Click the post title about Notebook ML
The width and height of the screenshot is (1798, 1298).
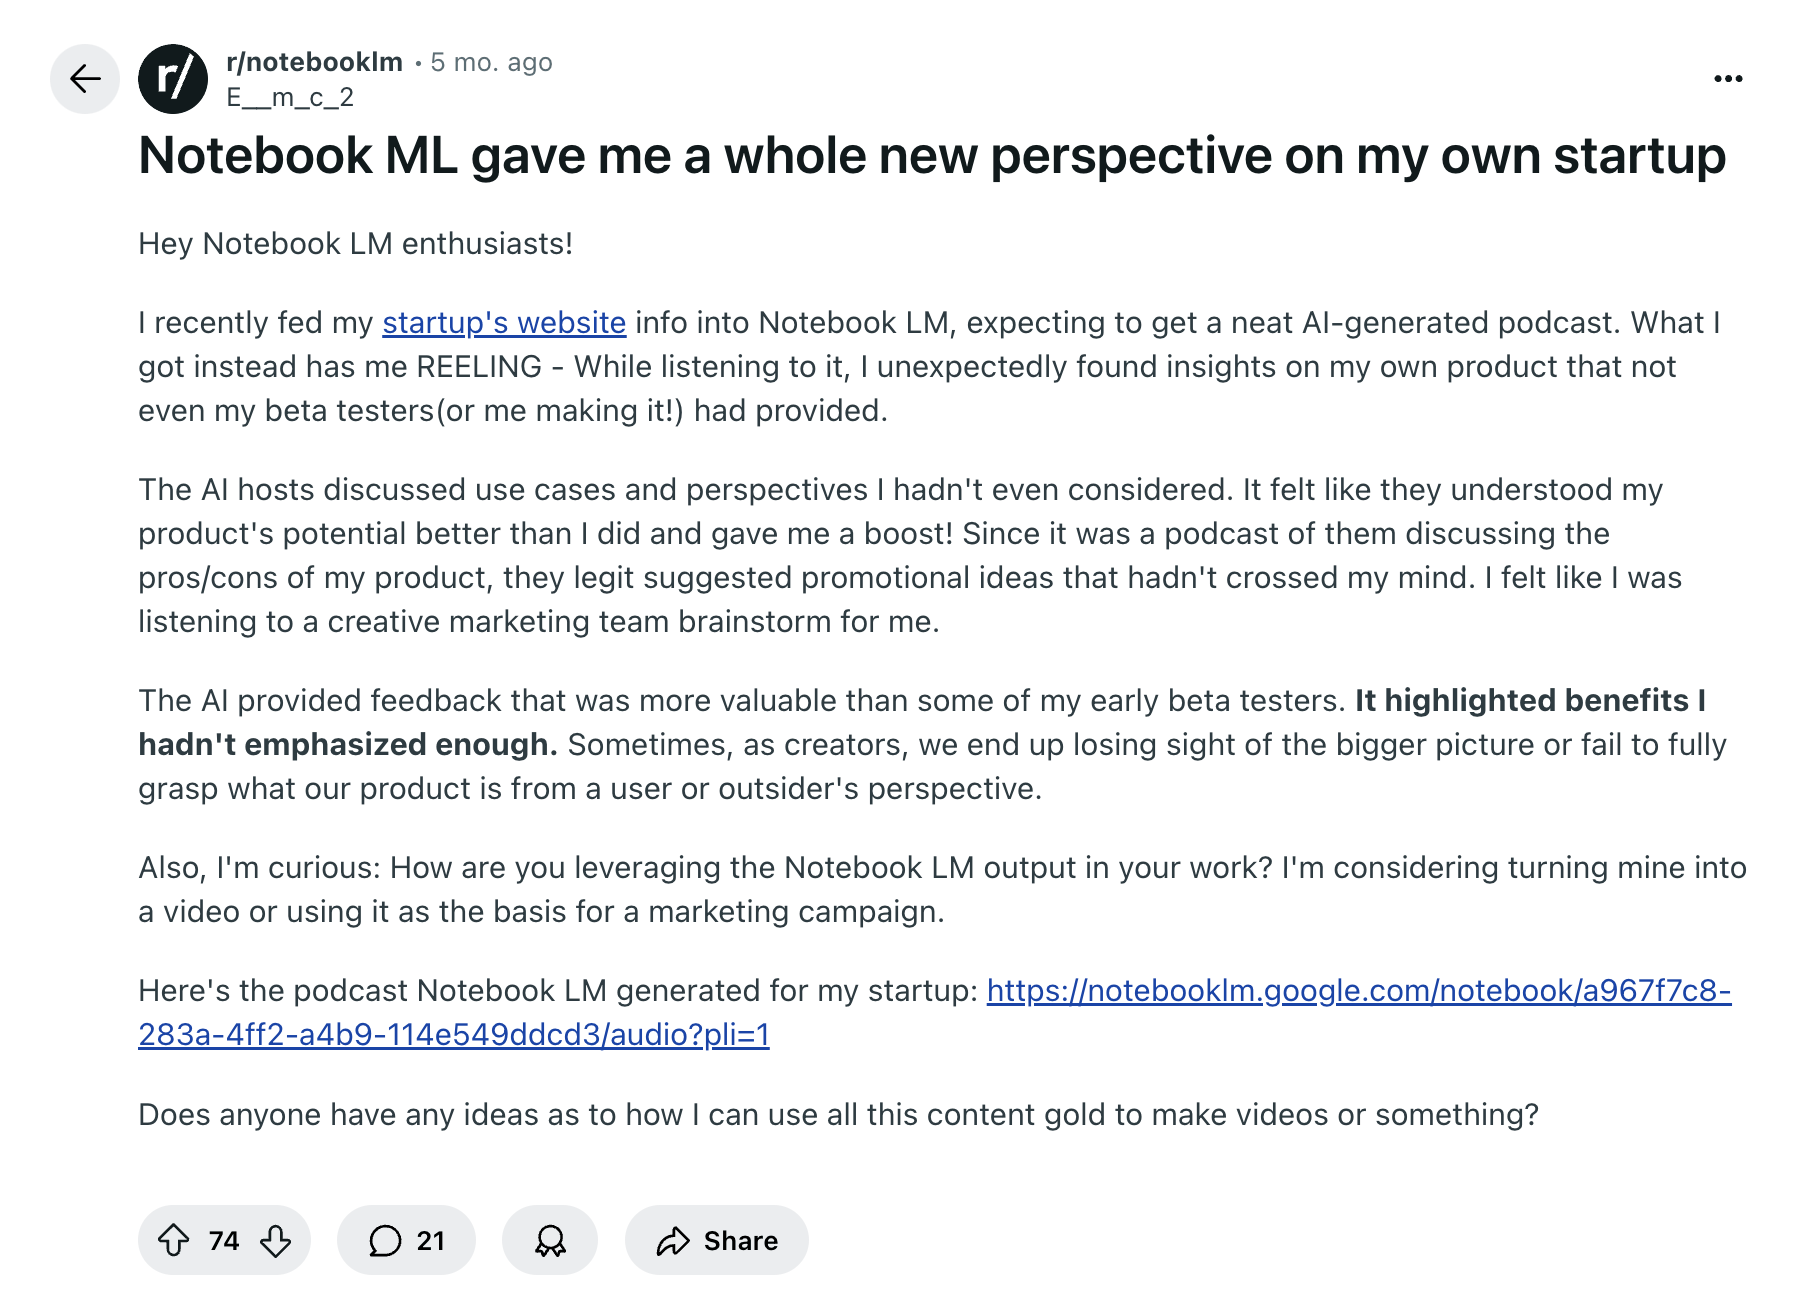932,155
